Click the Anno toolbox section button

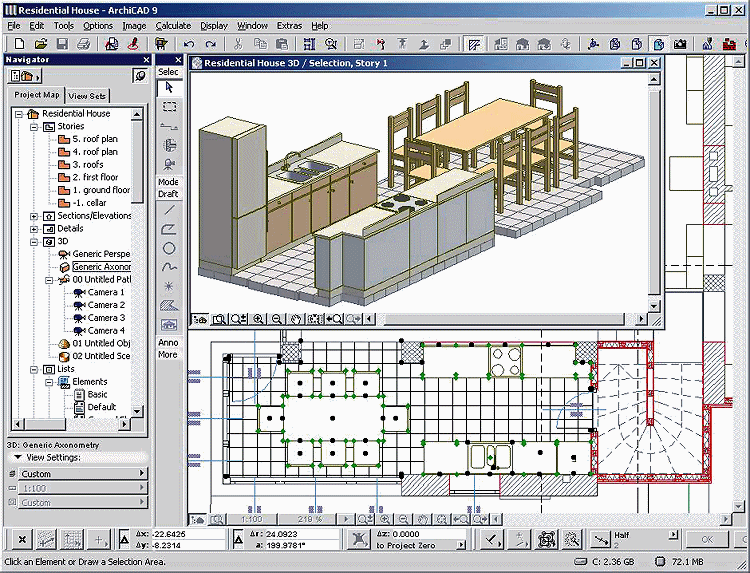[168, 343]
